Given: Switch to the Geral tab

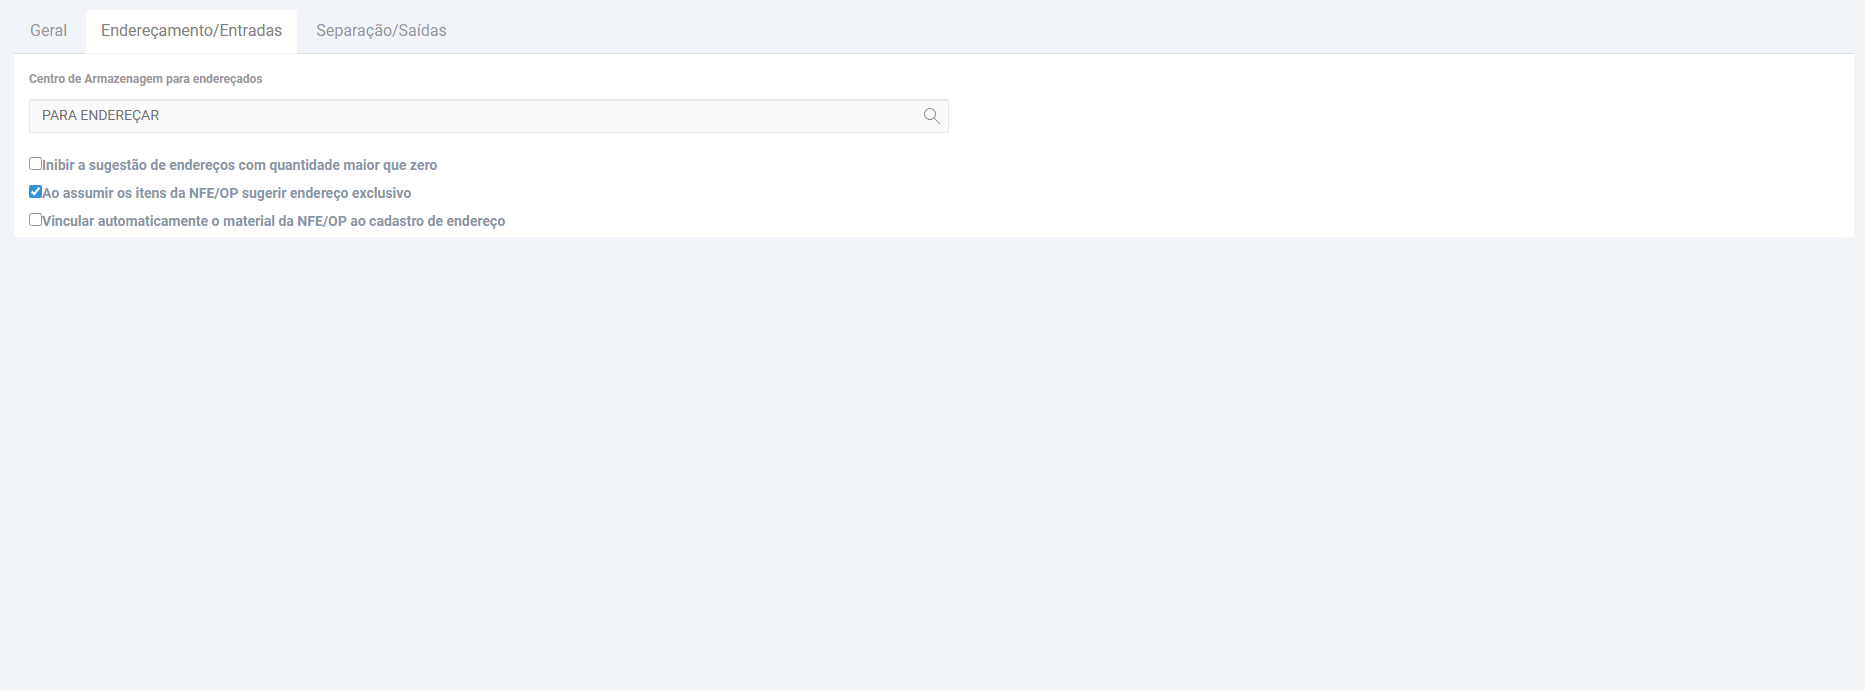Looking at the screenshot, I should click(x=48, y=31).
